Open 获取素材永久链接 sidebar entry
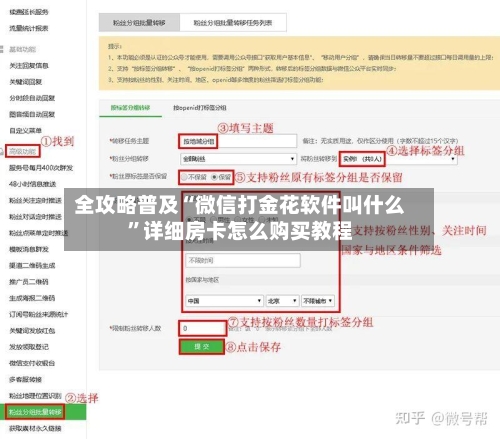 tap(35, 428)
